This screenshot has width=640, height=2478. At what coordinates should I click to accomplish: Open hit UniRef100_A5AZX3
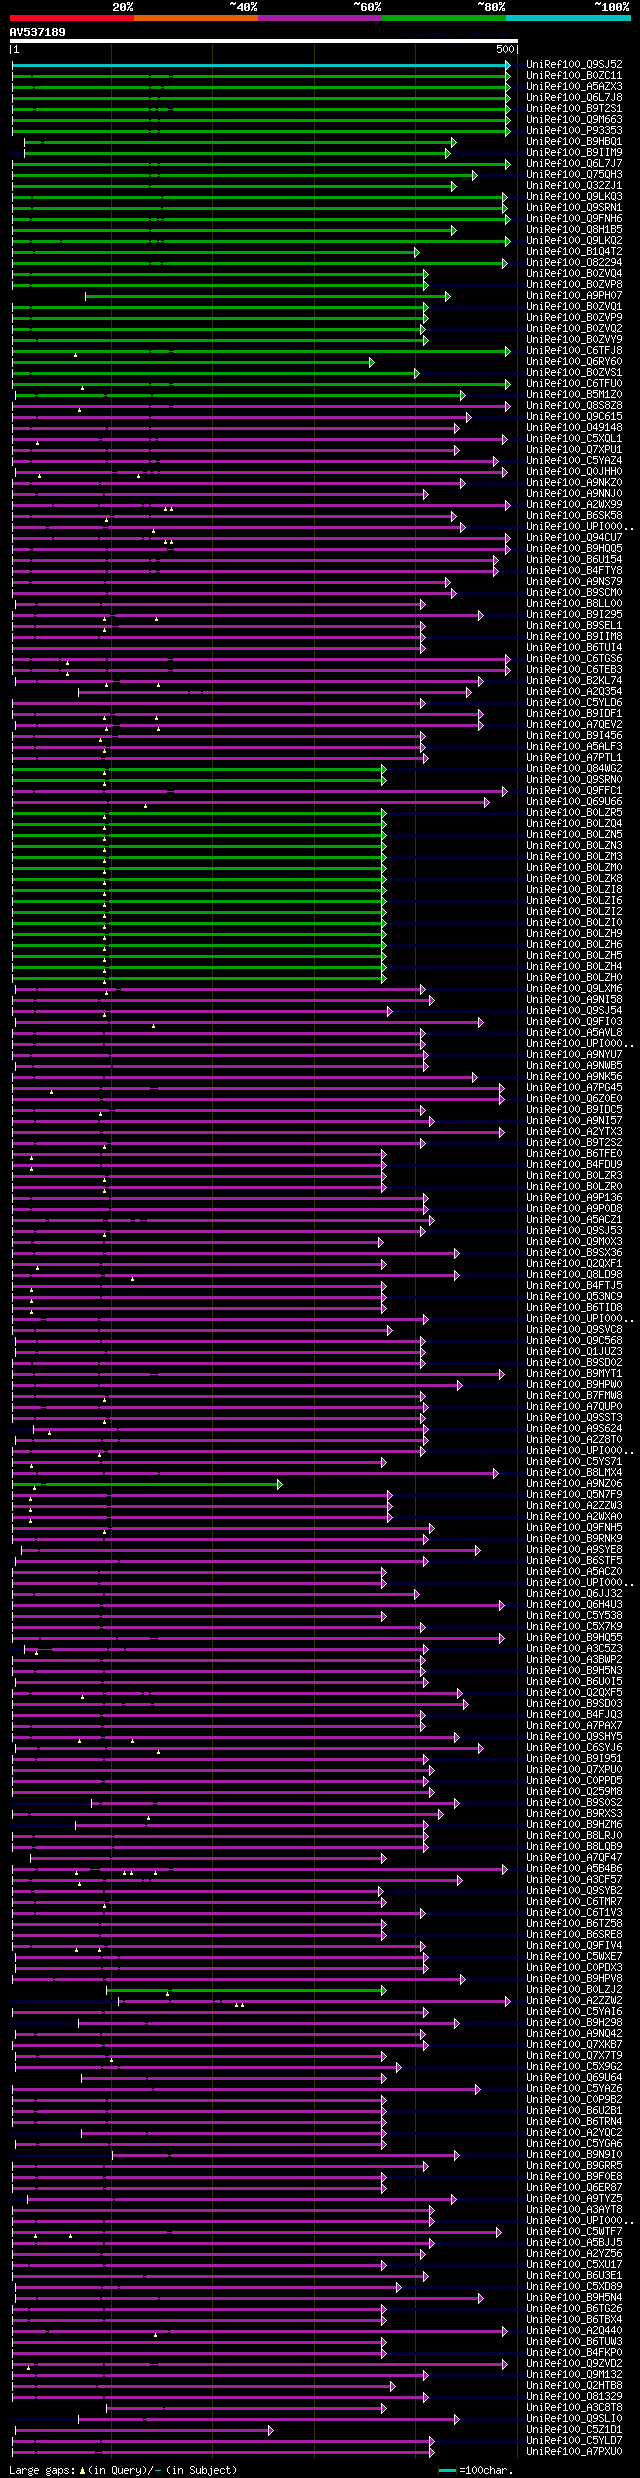(574, 87)
